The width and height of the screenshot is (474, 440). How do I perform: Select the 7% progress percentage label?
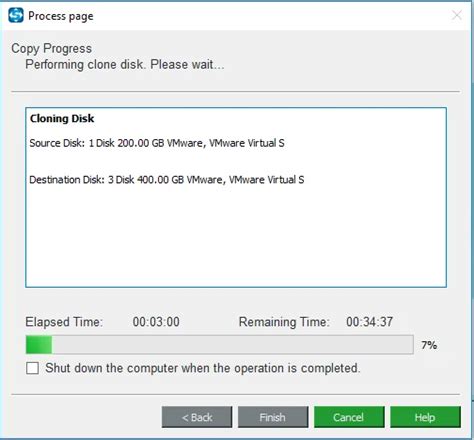click(x=429, y=345)
